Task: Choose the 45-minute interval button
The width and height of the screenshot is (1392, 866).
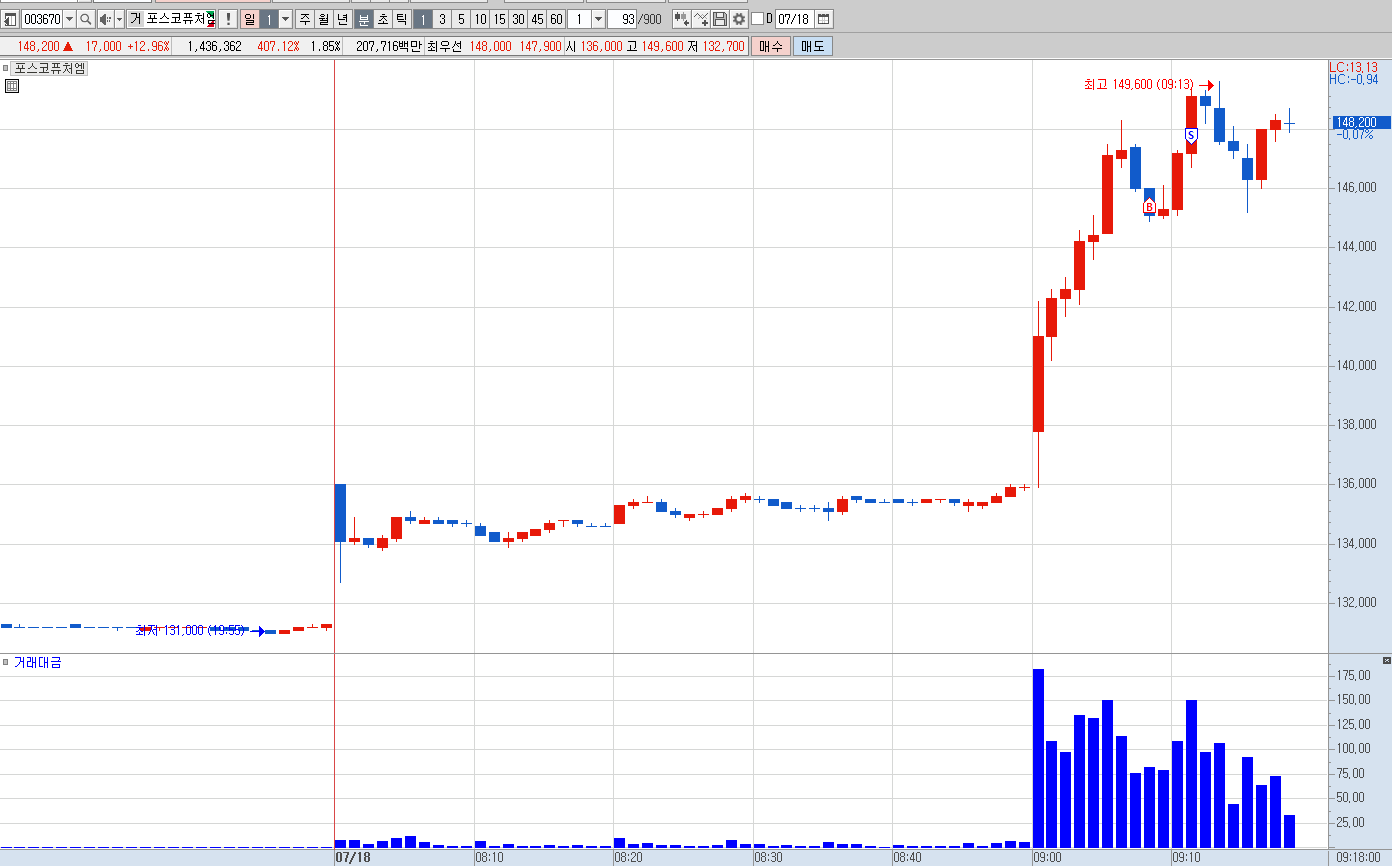Action: tap(537, 19)
